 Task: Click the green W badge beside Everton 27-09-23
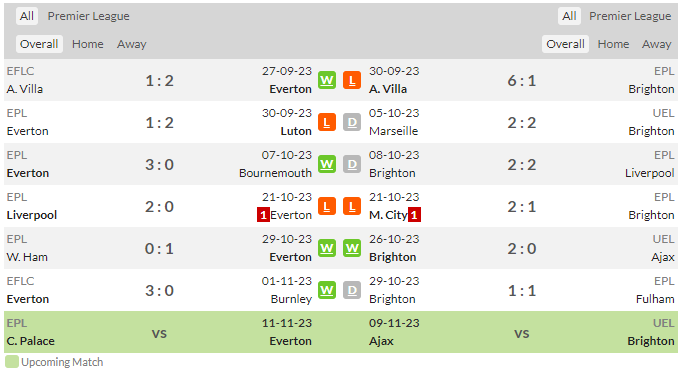pos(327,80)
